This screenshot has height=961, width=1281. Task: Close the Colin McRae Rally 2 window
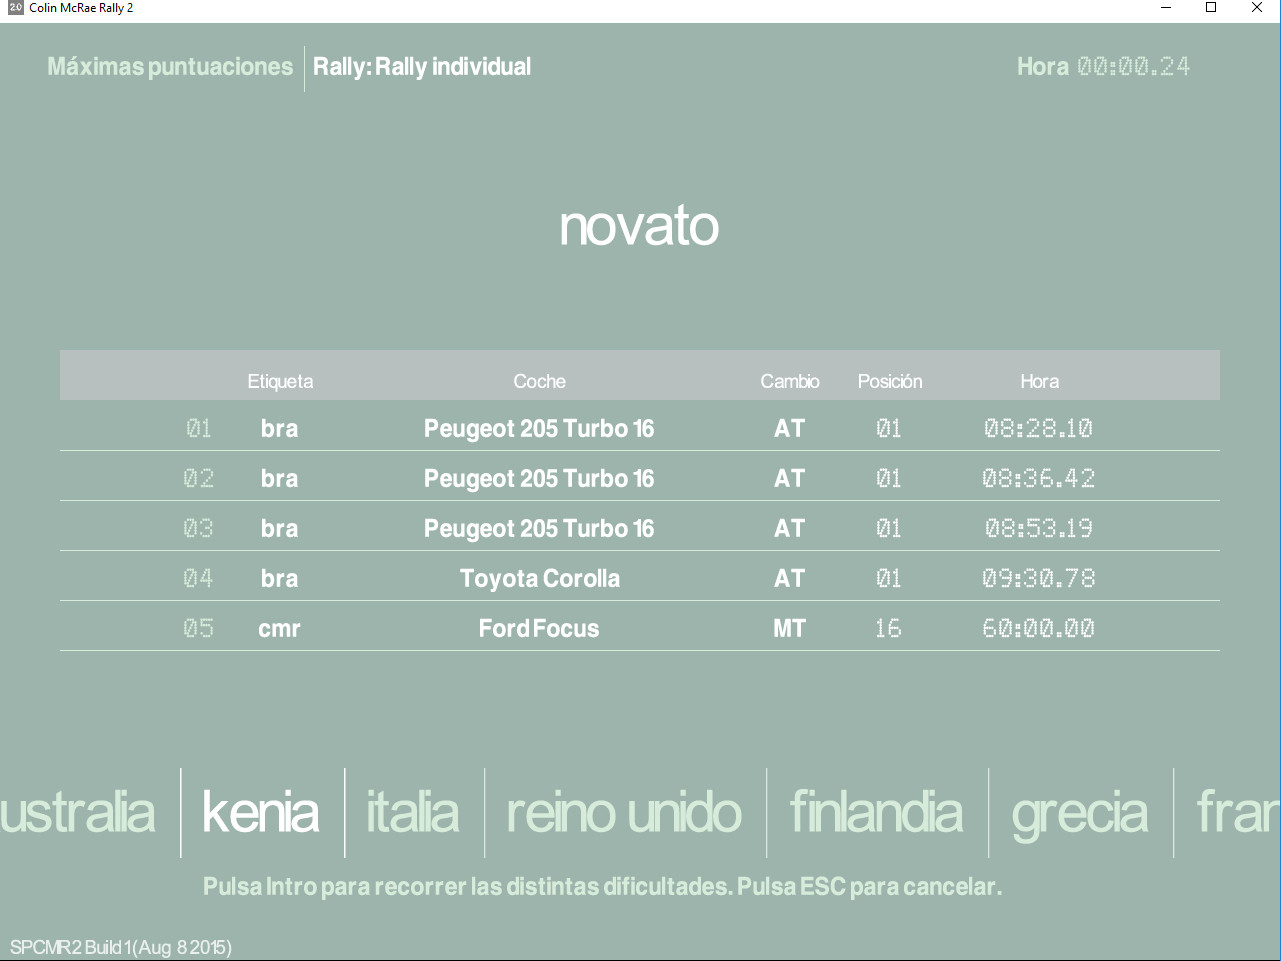1257,8
